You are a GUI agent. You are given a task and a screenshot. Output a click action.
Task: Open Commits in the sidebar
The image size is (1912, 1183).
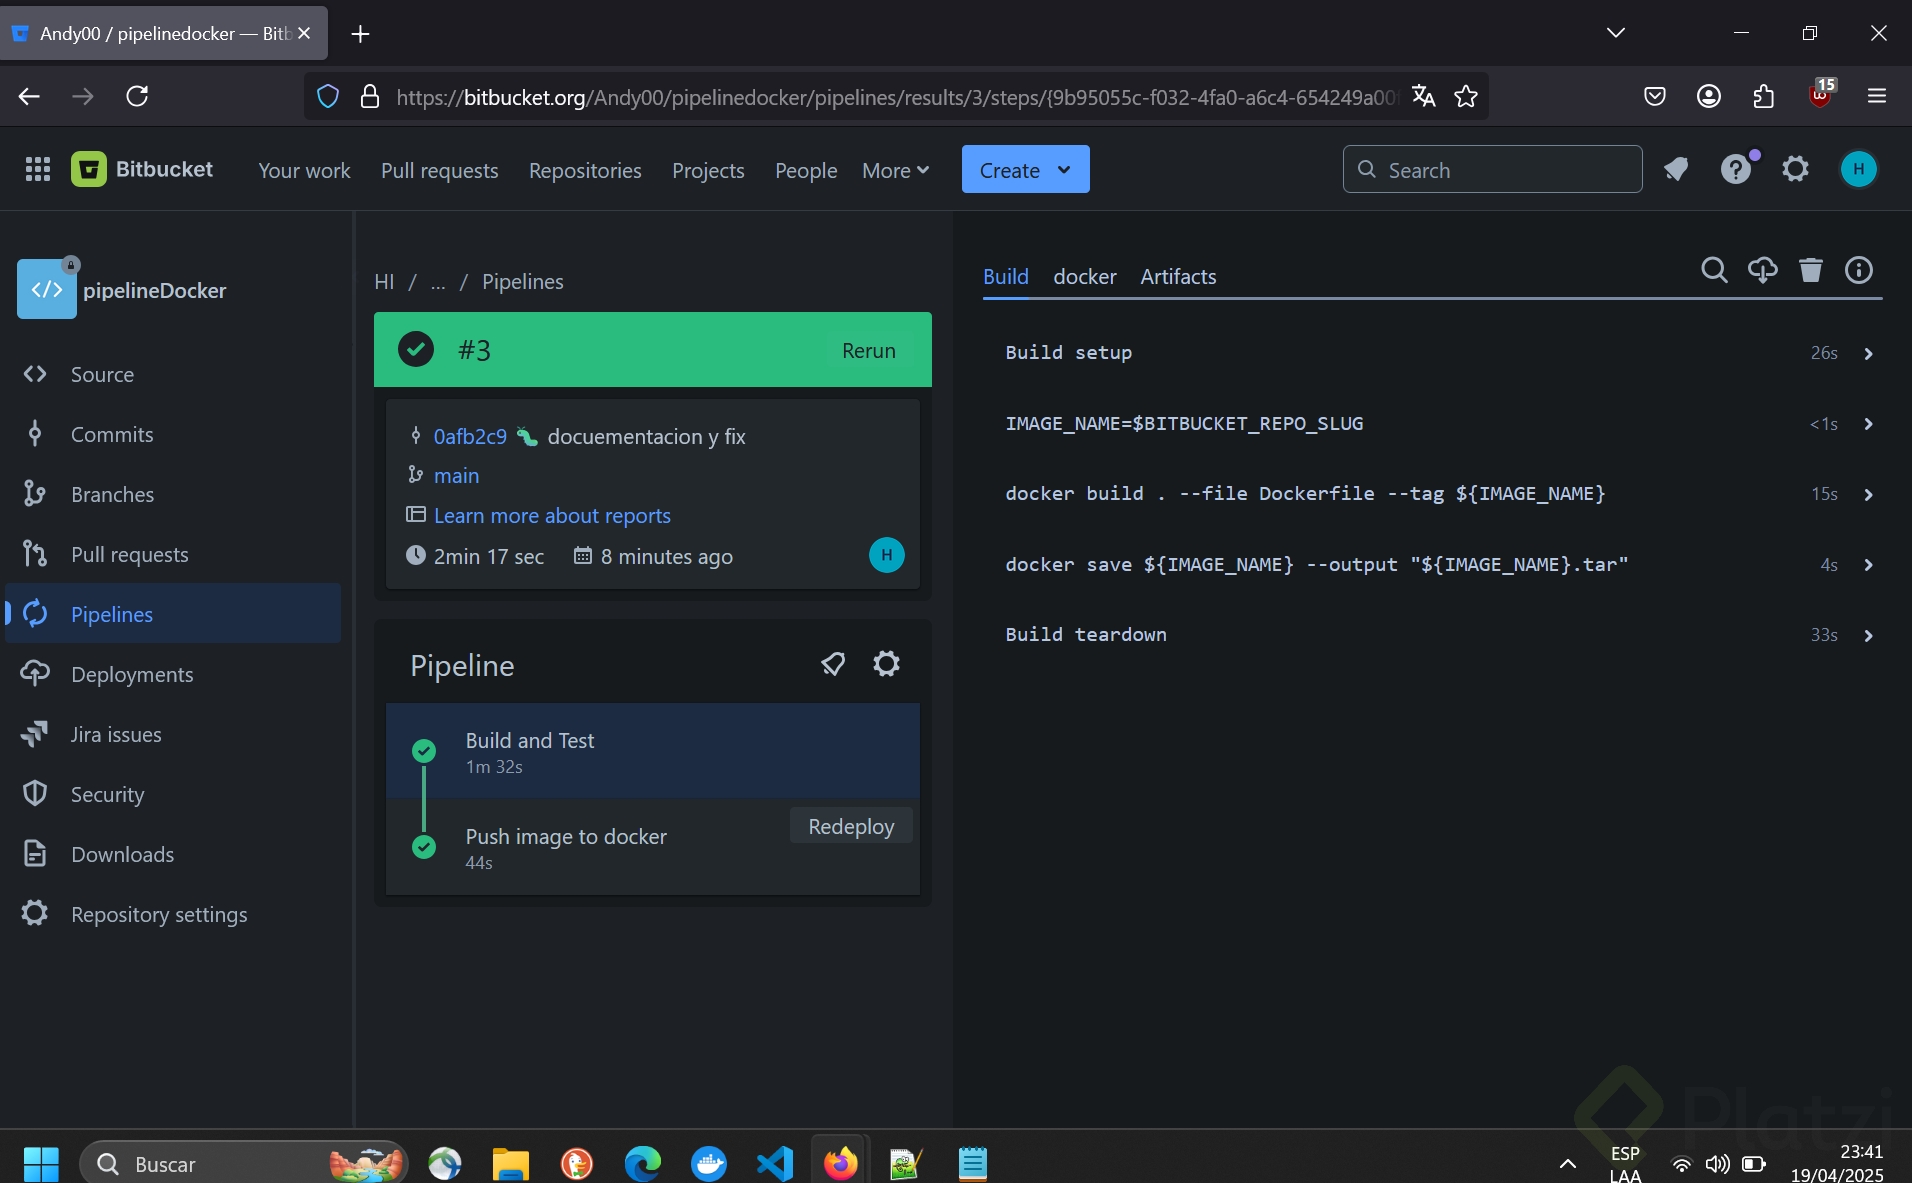(173, 434)
